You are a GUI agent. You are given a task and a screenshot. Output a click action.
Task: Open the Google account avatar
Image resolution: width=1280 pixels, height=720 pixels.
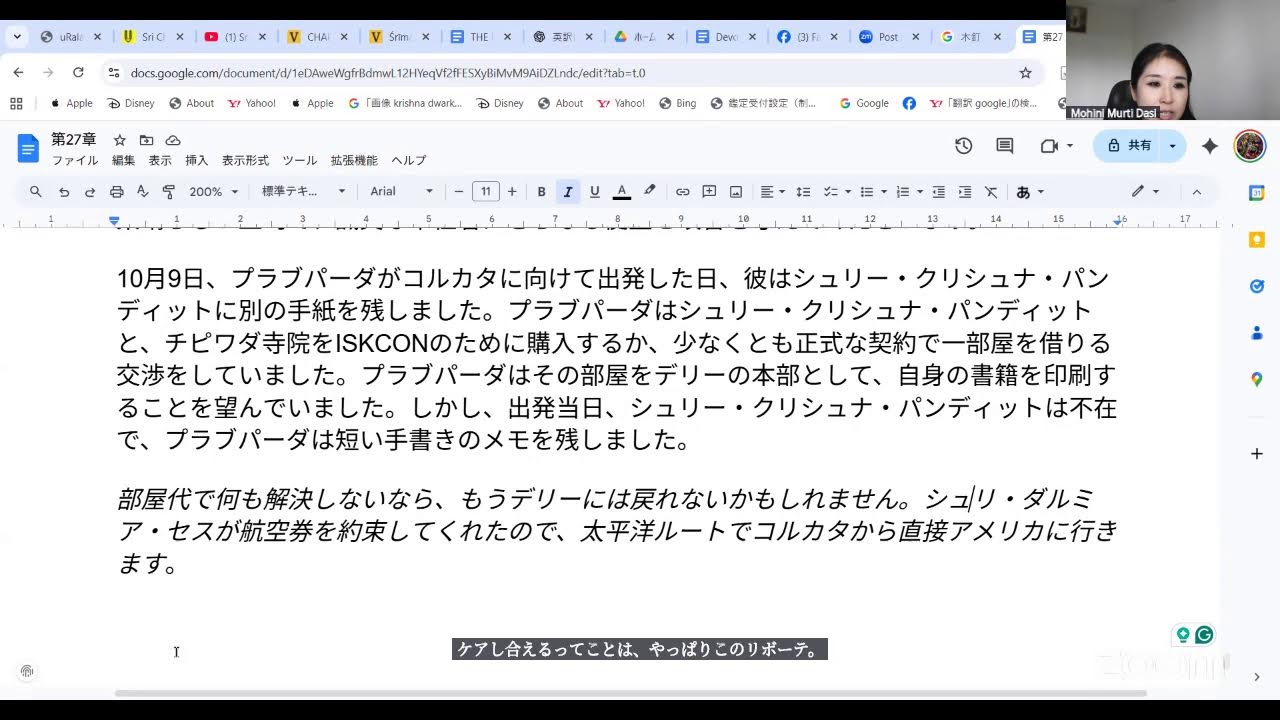1250,146
